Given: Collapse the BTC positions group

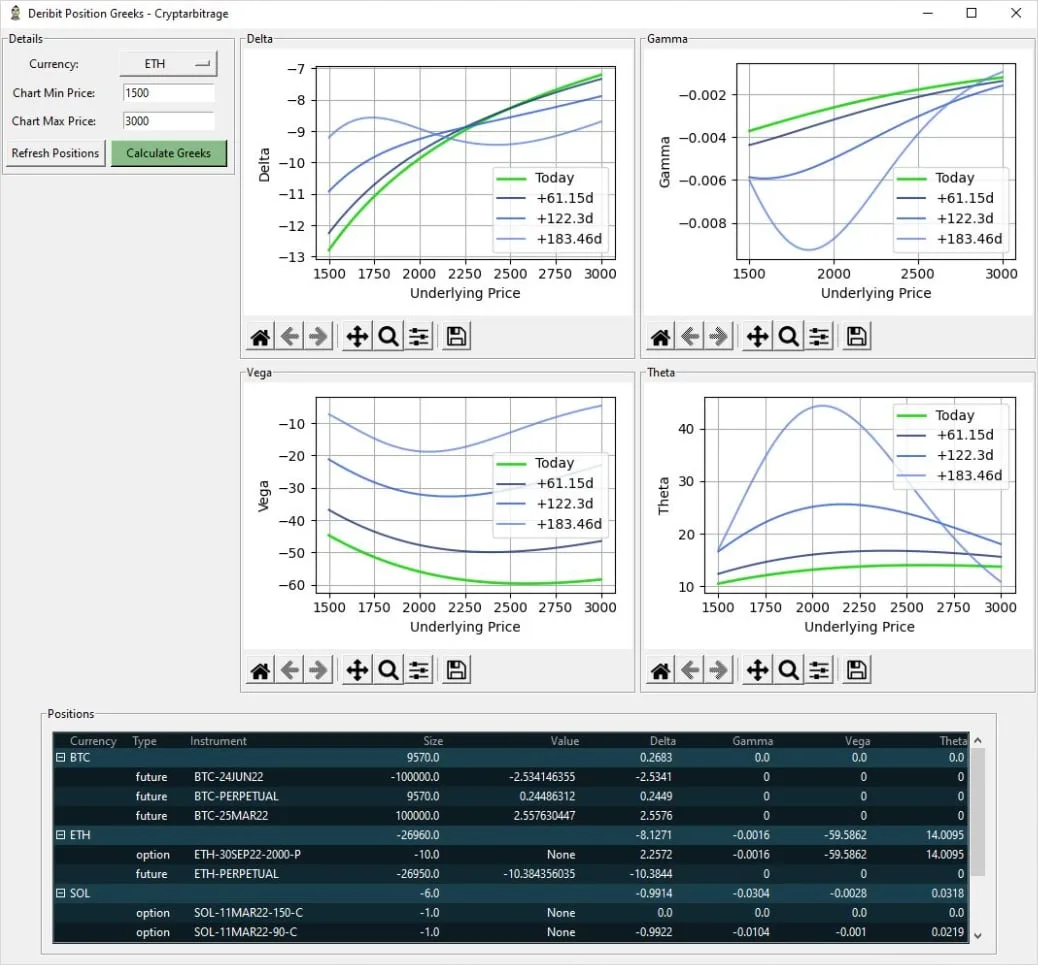Looking at the screenshot, I should pos(60,757).
